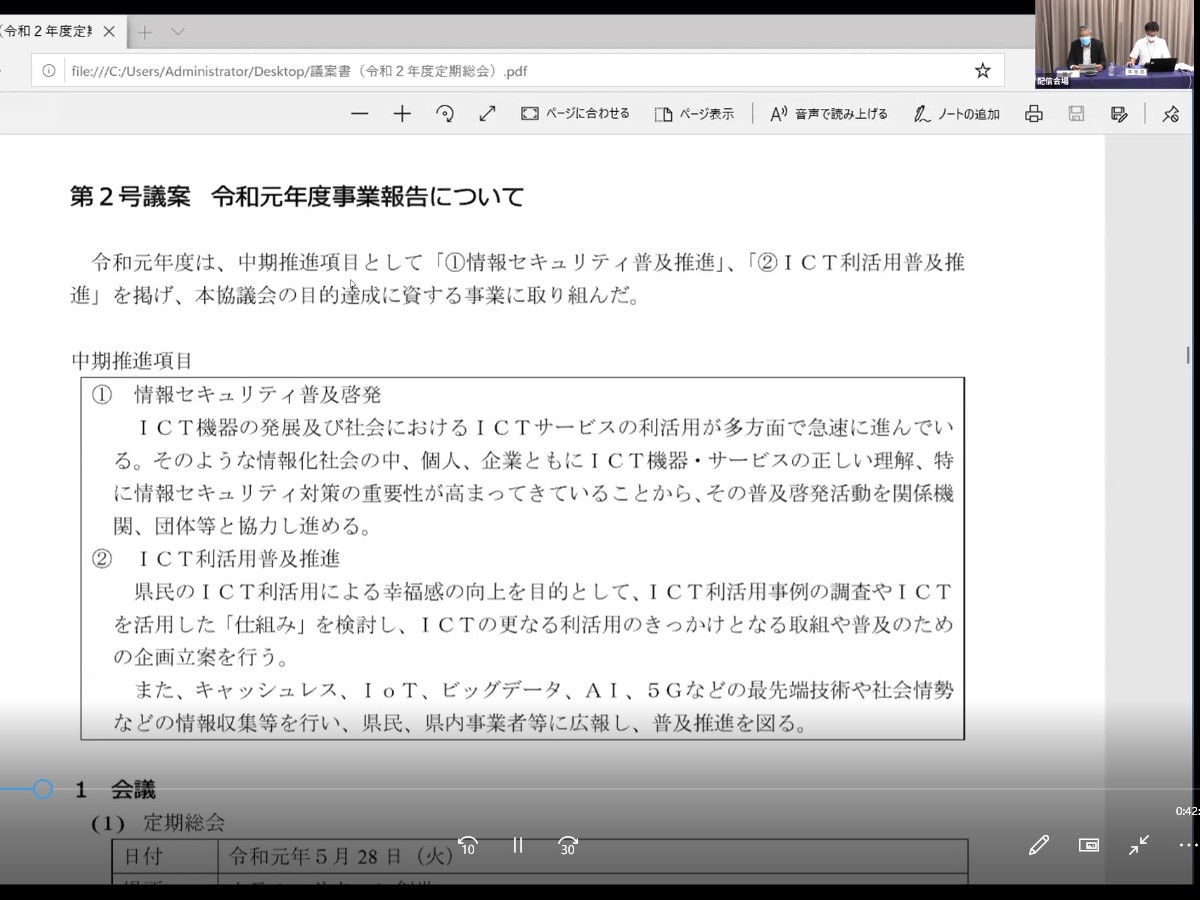Click section heading 1 会議
The image size is (1200, 900).
tap(116, 791)
